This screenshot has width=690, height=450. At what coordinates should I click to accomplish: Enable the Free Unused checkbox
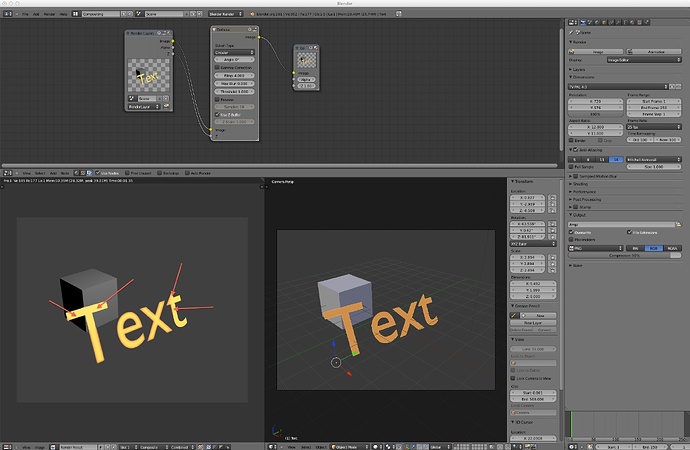[x=128, y=173]
